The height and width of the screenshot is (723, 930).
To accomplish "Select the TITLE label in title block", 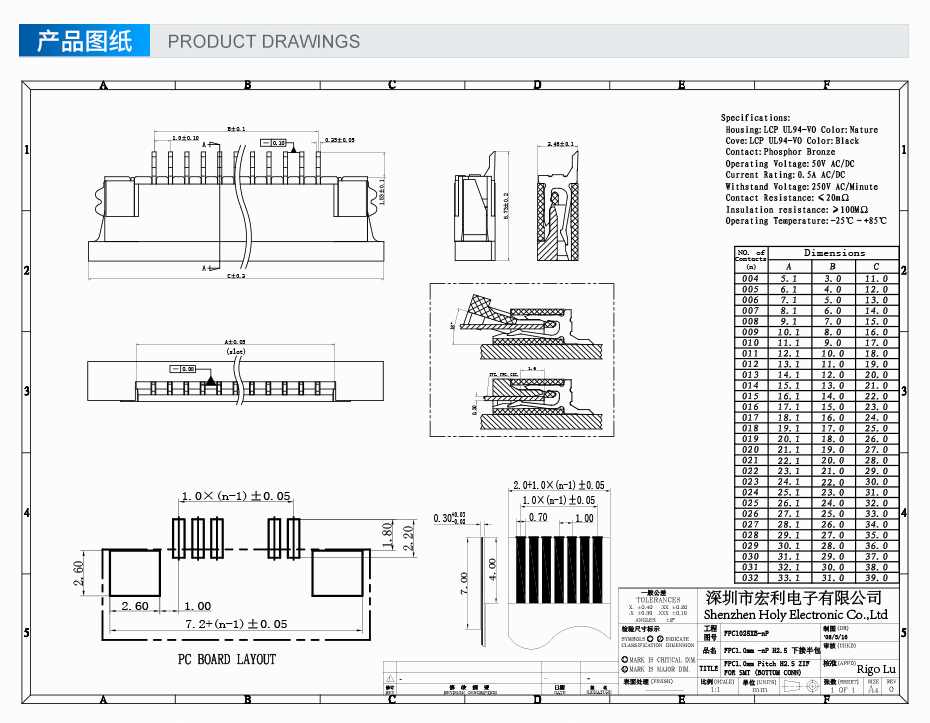I will coord(709,668).
